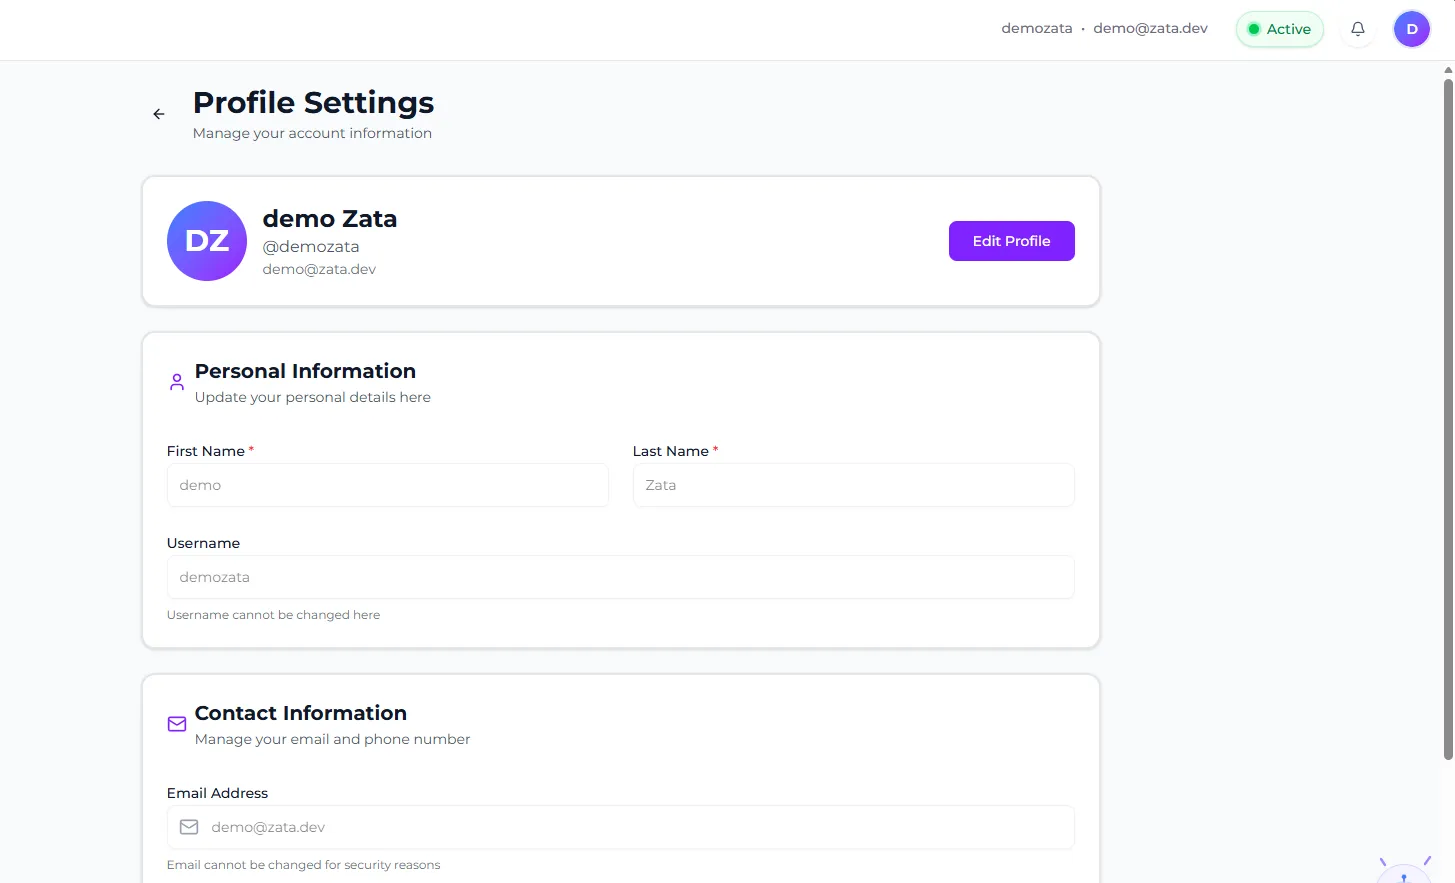
Task: Open notifications bell icon
Action: point(1358,29)
